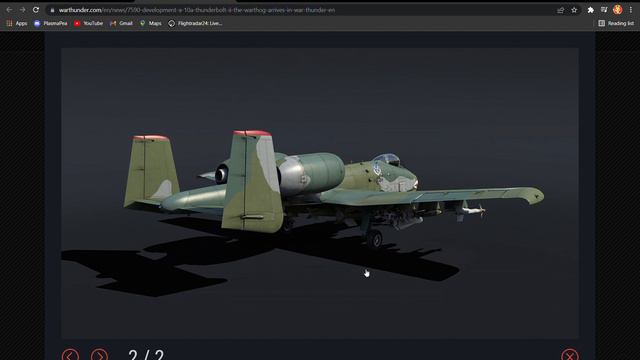This screenshot has height=360, width=640.
Task: Go back to the previous browser page
Action: tap(9, 10)
